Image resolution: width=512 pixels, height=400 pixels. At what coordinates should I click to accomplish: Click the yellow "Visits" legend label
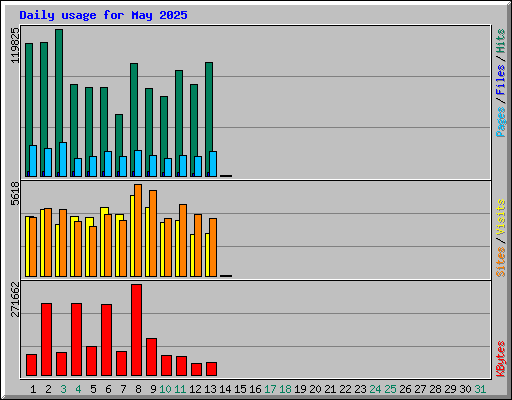pyautogui.click(x=501, y=217)
